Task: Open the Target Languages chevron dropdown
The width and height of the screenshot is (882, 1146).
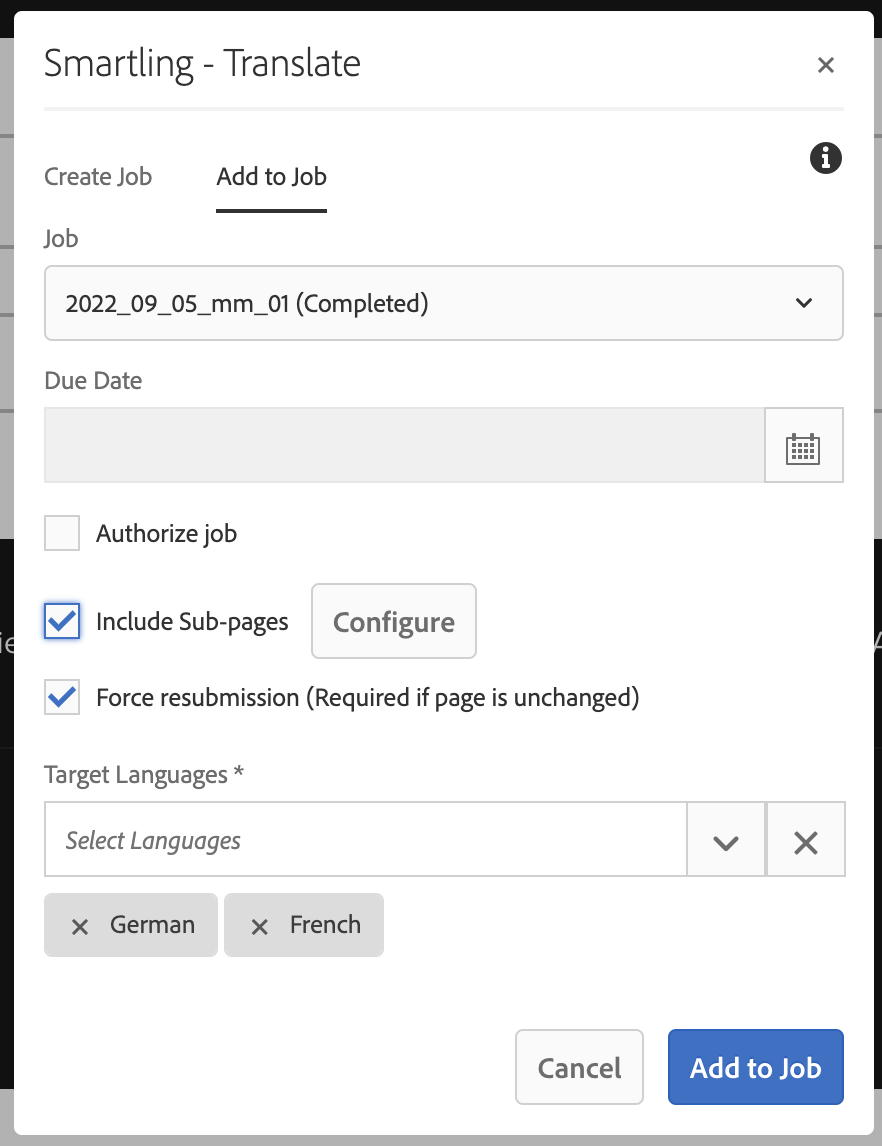Action: coord(726,841)
